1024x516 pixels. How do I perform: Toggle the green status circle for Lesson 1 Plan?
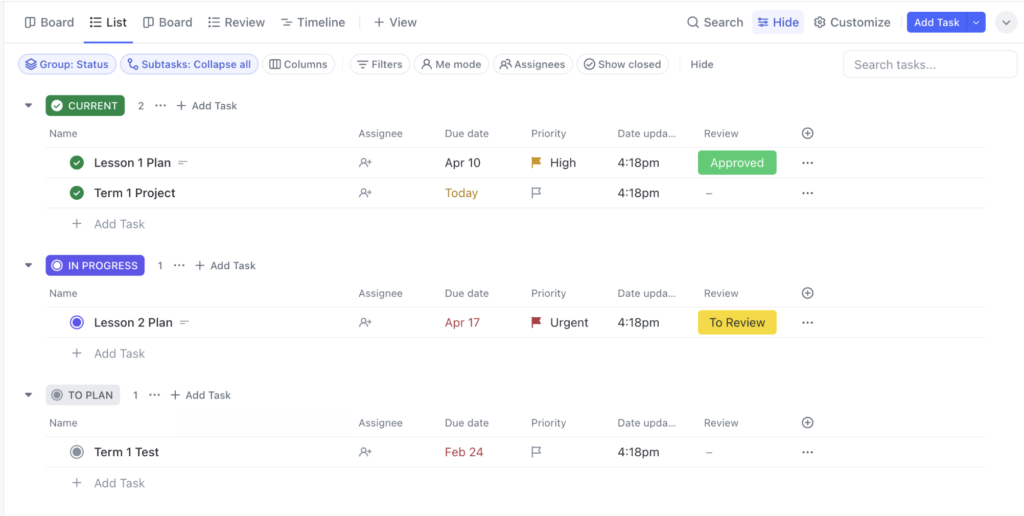tap(77, 163)
